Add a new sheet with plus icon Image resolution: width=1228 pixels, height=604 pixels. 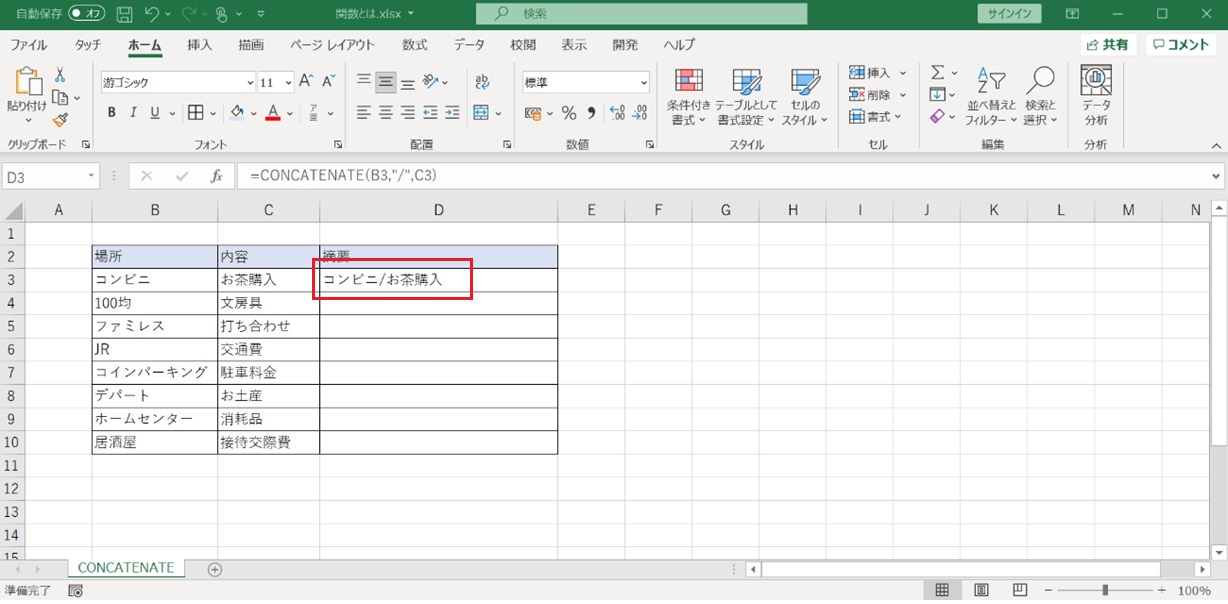(214, 569)
